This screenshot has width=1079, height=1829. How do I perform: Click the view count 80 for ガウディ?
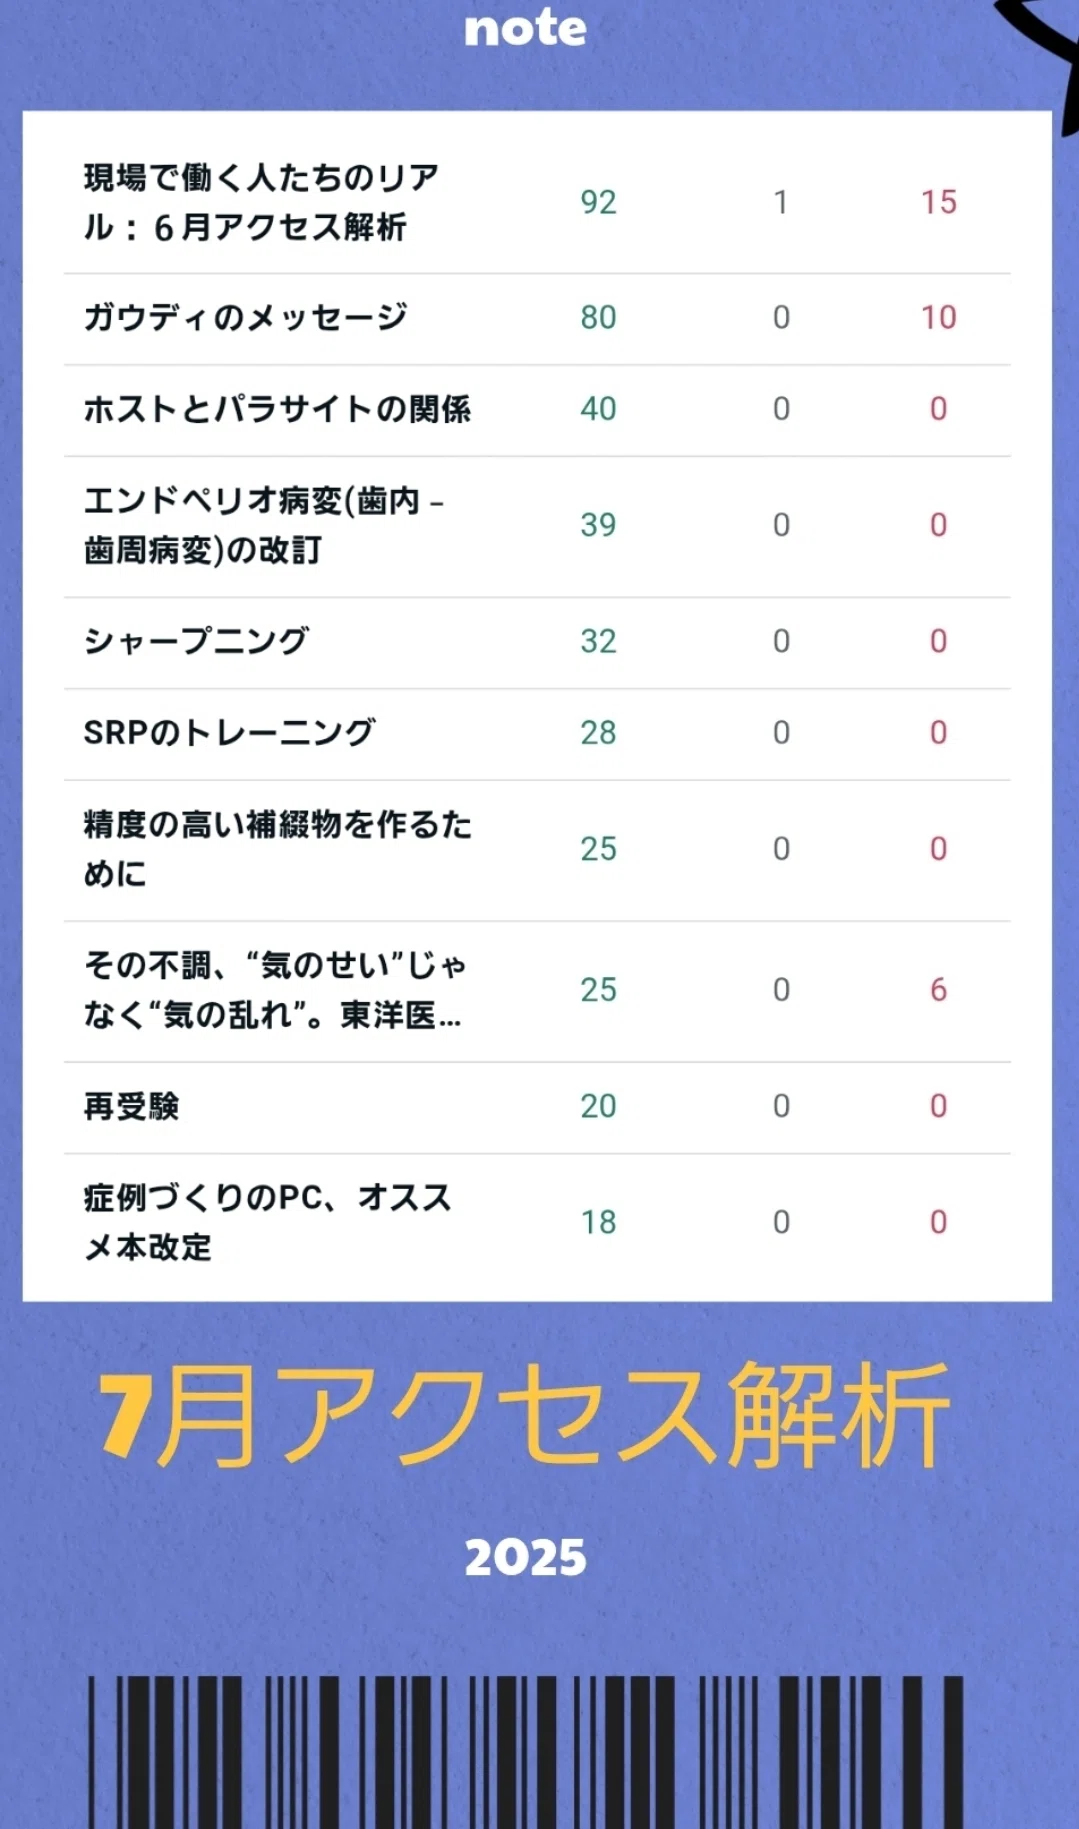click(x=598, y=317)
